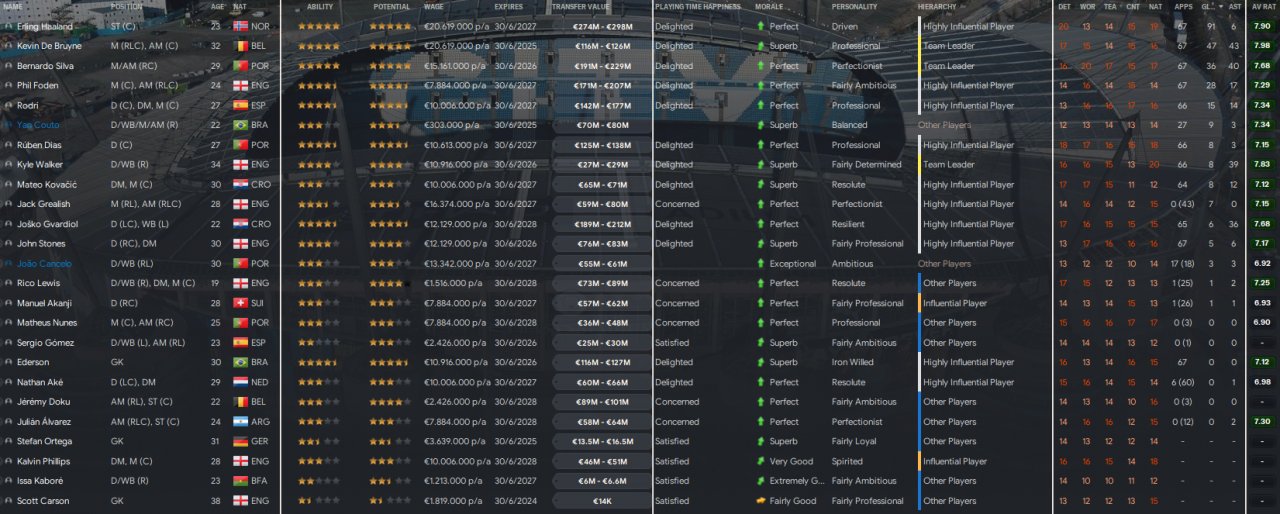The height and width of the screenshot is (514, 1280).
Task: Click the player icon beside Erling Haaland
Action: (x=8, y=26)
